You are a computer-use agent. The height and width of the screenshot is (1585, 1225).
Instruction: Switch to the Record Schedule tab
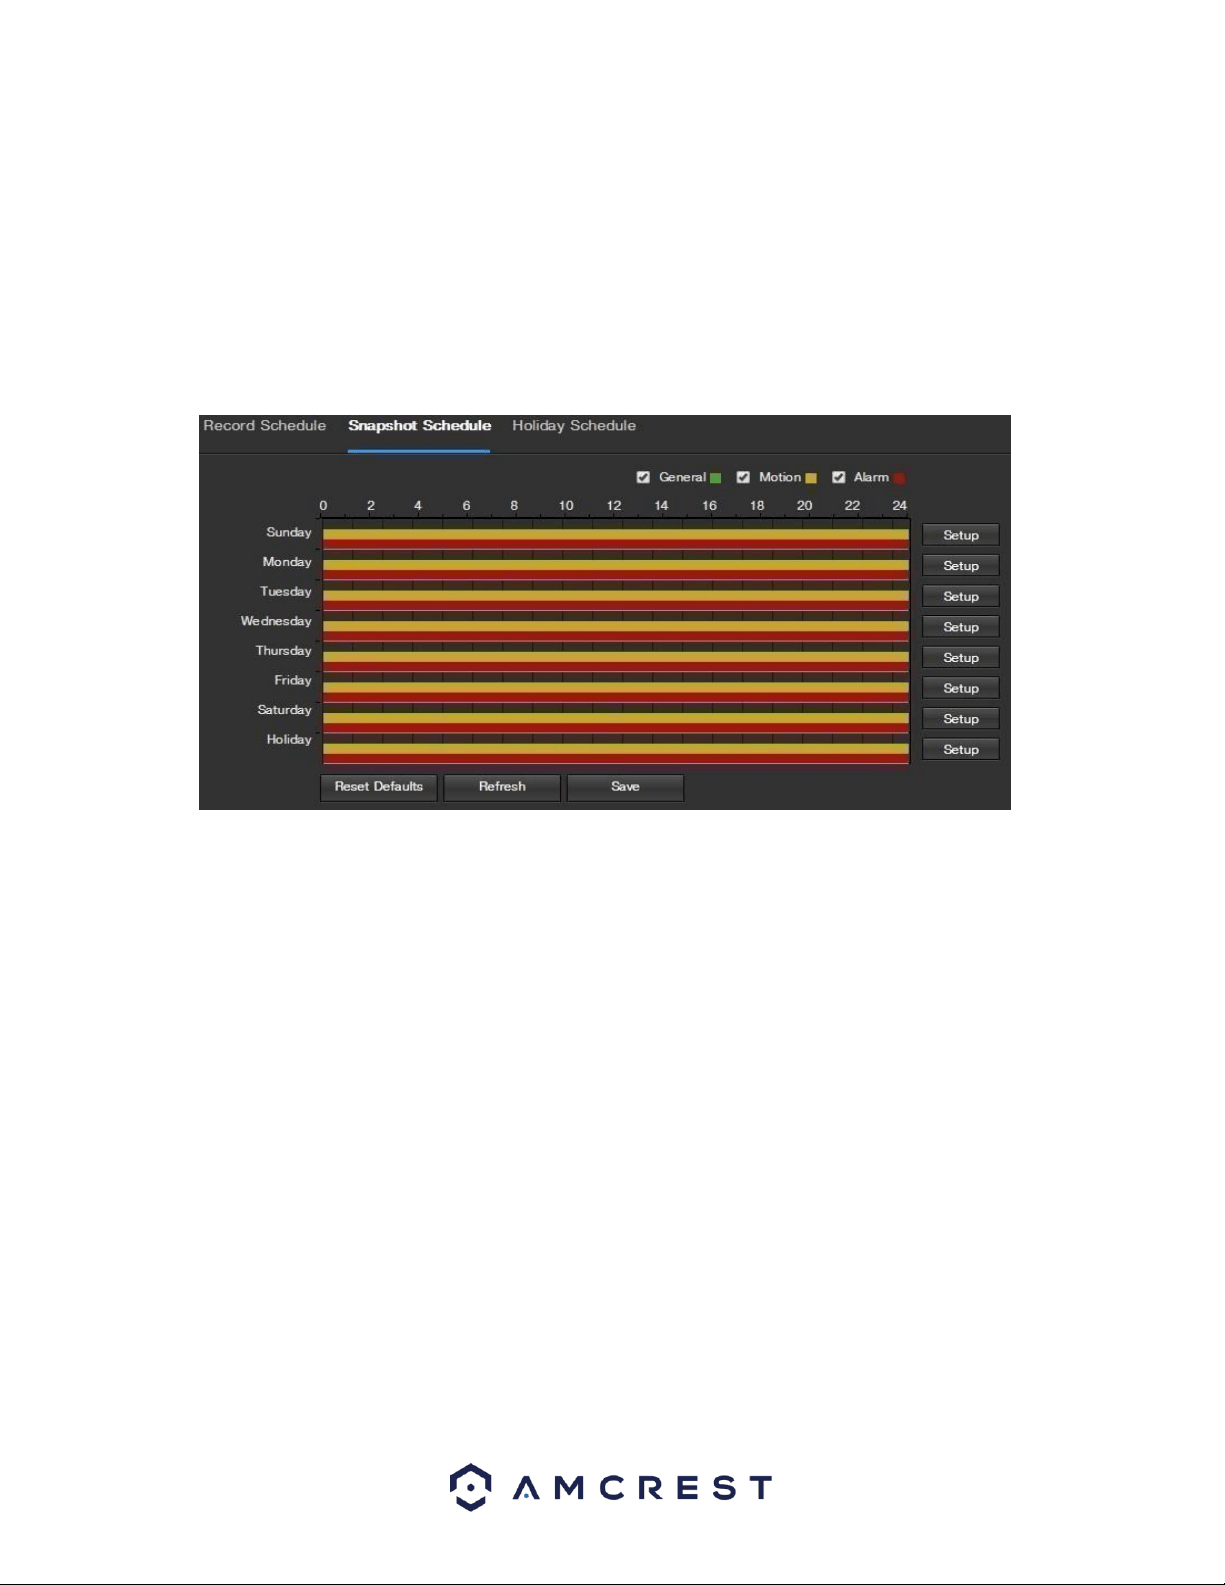(265, 426)
